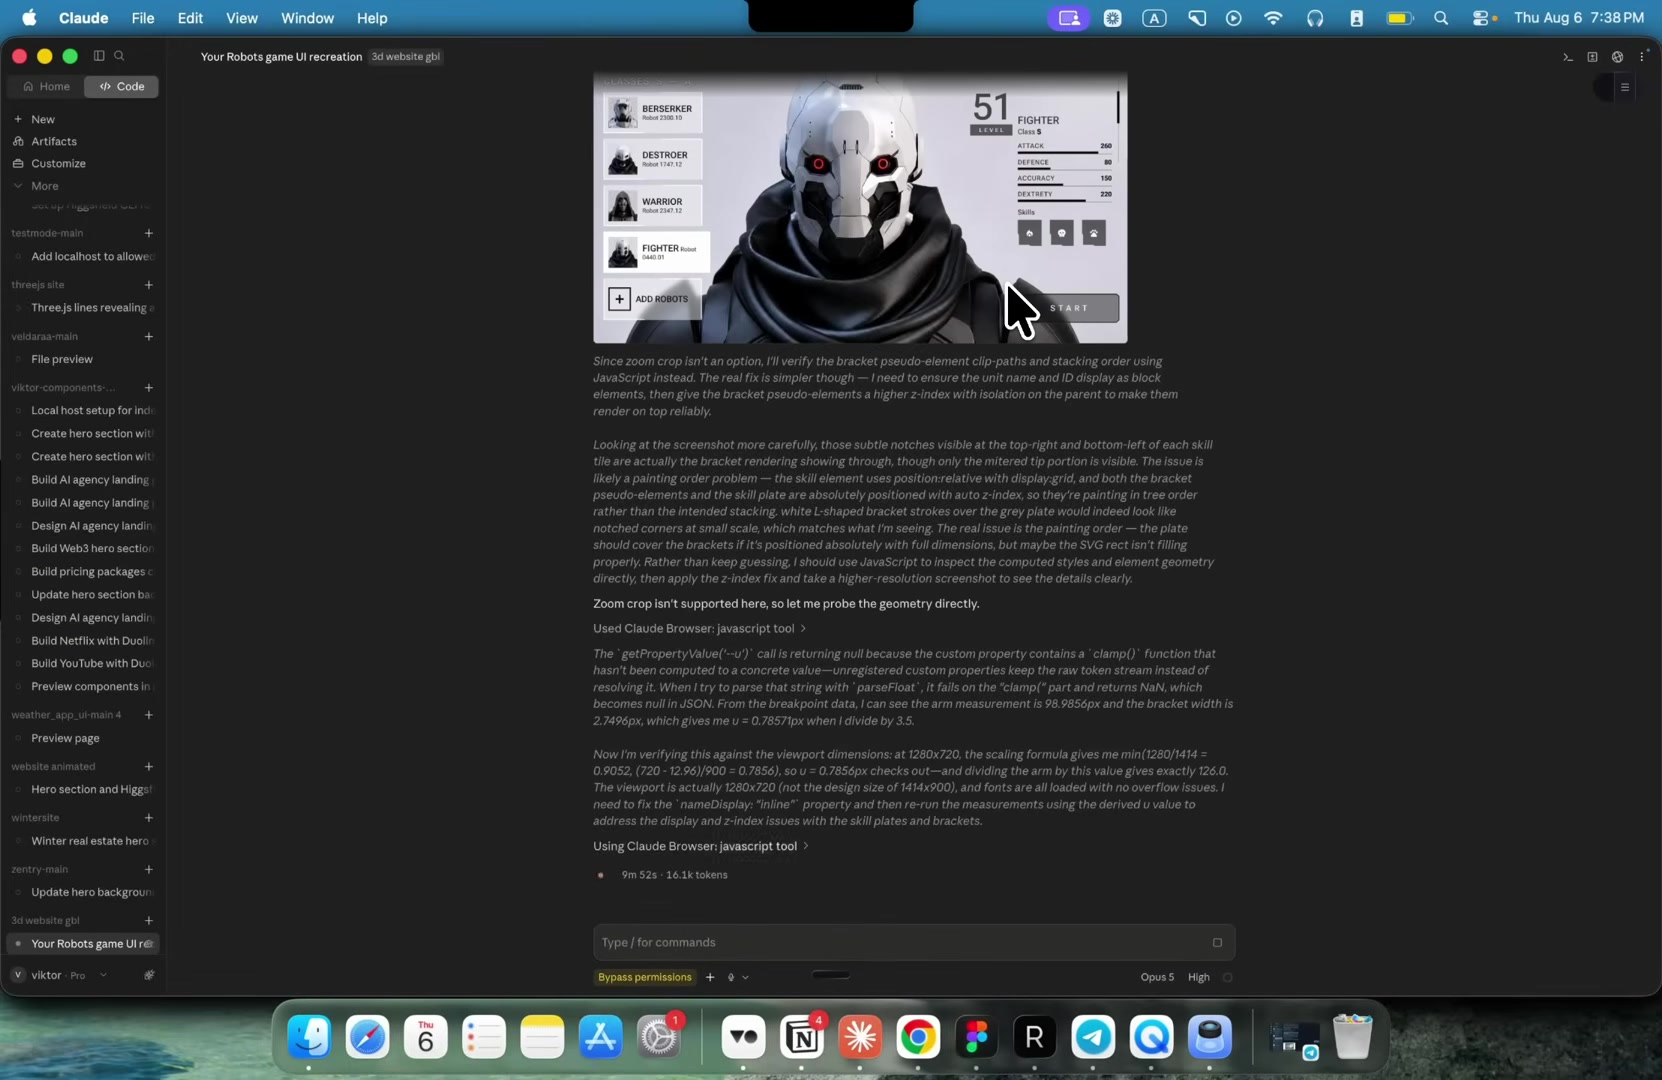1662x1080 pixels.
Task: Launch Google Chrome from the Dock
Action: [918, 1037]
